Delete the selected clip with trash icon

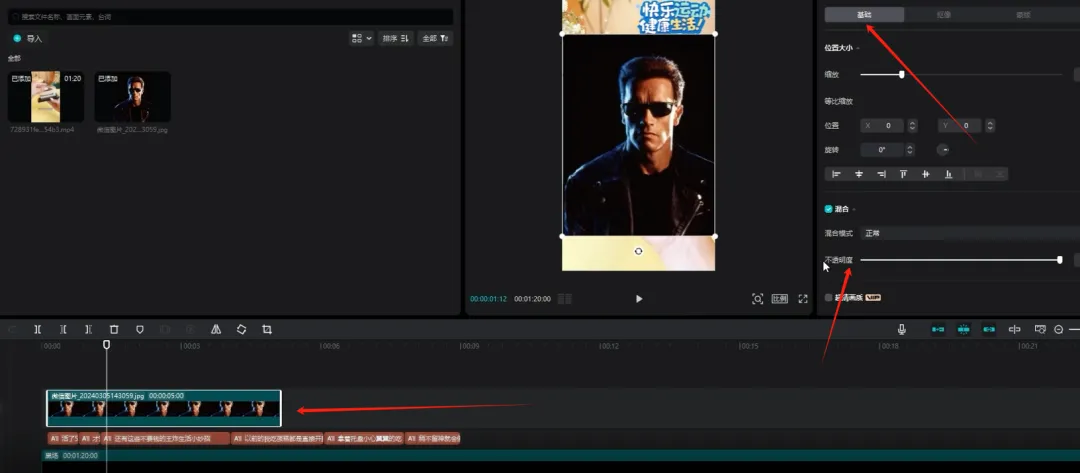pos(114,330)
